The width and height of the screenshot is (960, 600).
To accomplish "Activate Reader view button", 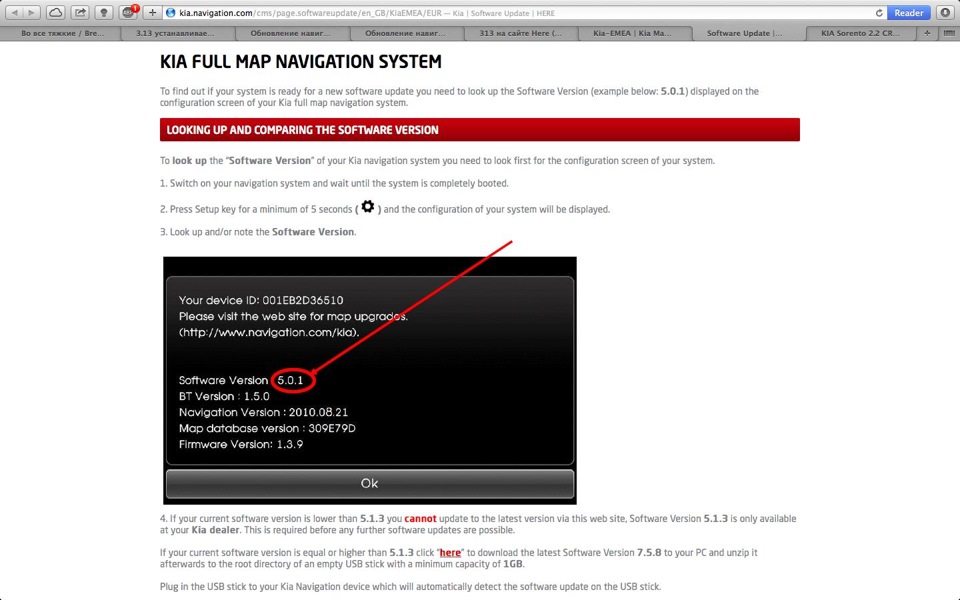I will [x=909, y=12].
